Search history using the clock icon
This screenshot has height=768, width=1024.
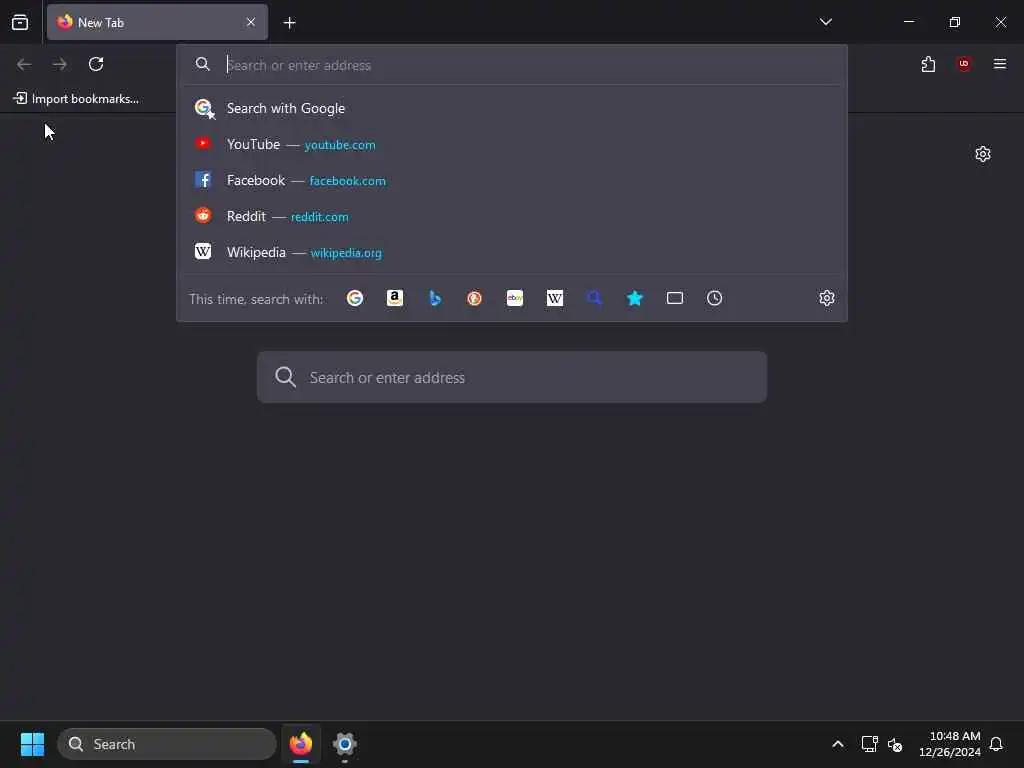714,298
